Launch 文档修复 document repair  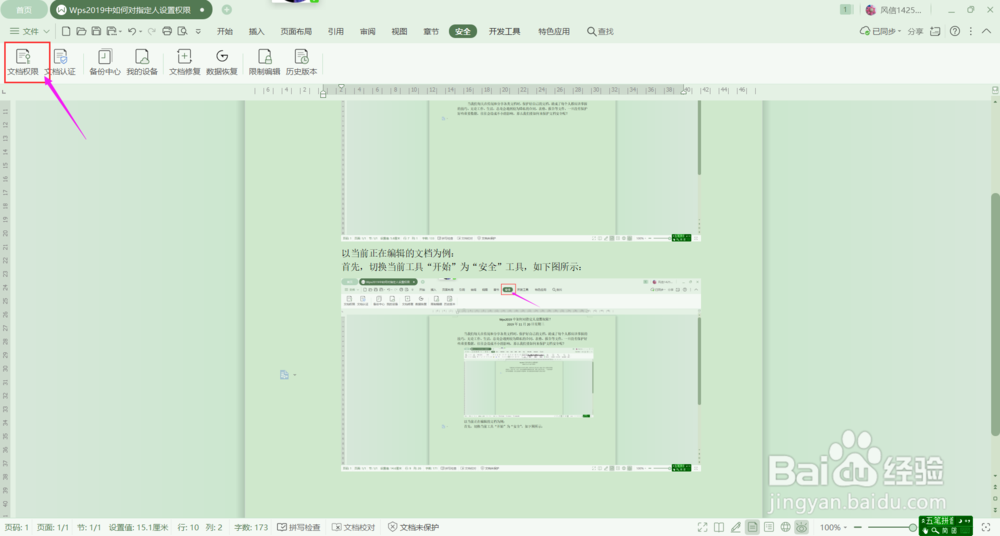[x=184, y=63]
